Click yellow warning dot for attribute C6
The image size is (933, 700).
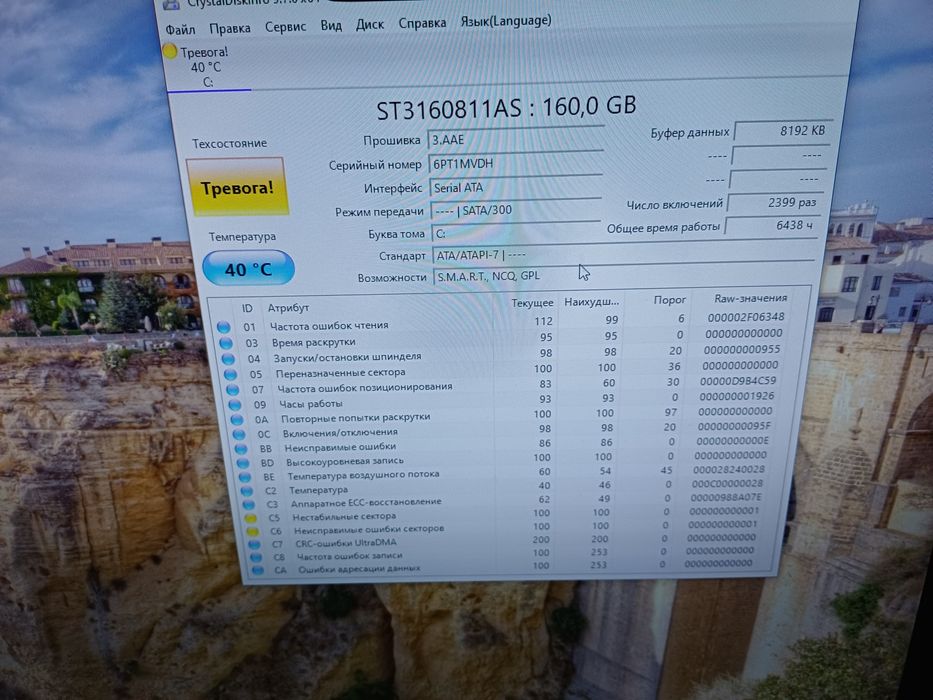(252, 532)
